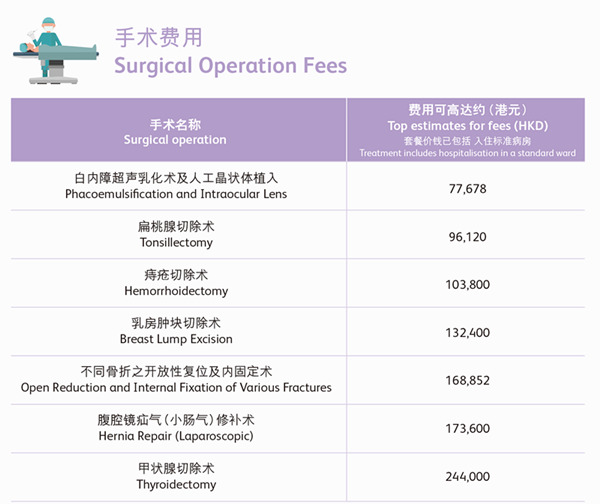The image size is (600, 504).
Task: Click the 173,600 fee amount
Action: pos(469,429)
